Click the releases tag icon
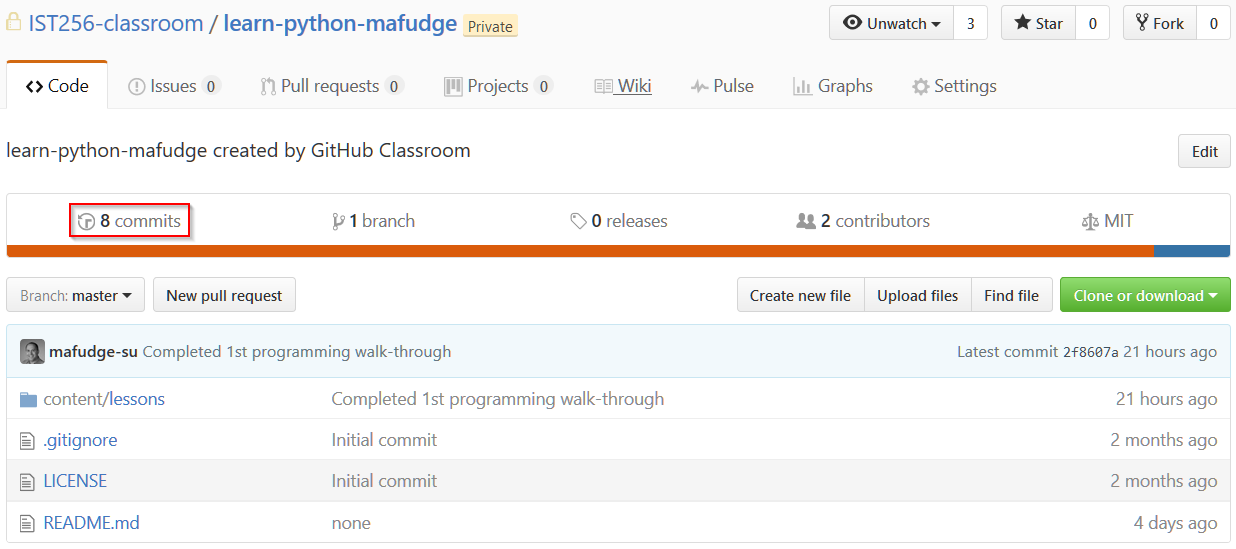 (578, 221)
